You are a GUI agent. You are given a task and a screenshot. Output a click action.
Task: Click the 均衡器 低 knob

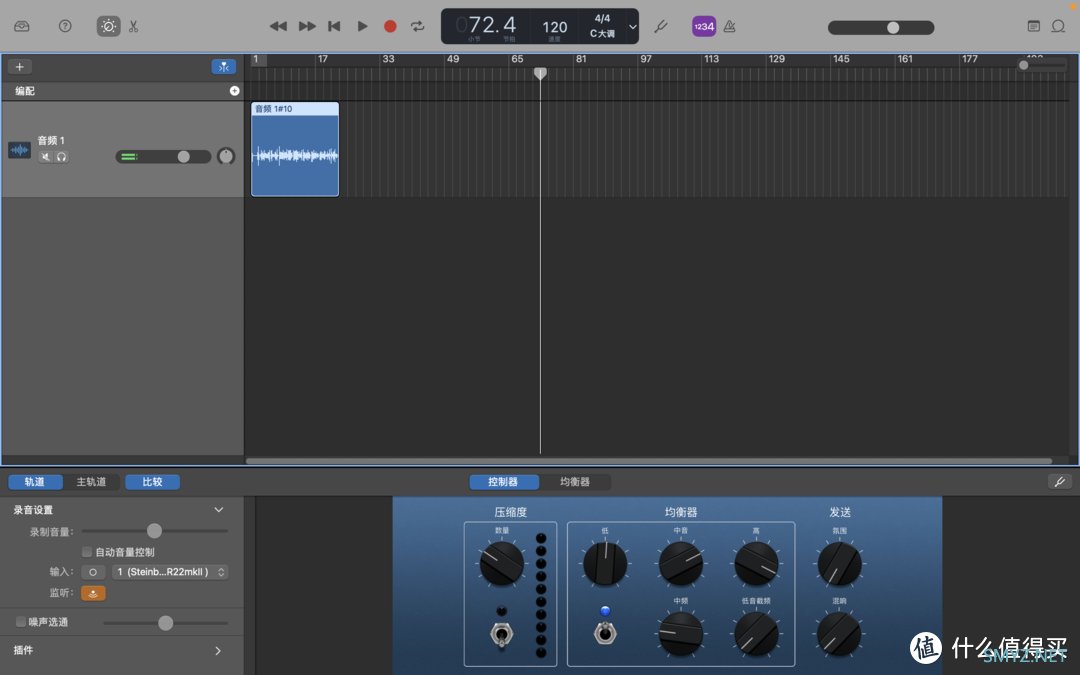tap(605, 563)
